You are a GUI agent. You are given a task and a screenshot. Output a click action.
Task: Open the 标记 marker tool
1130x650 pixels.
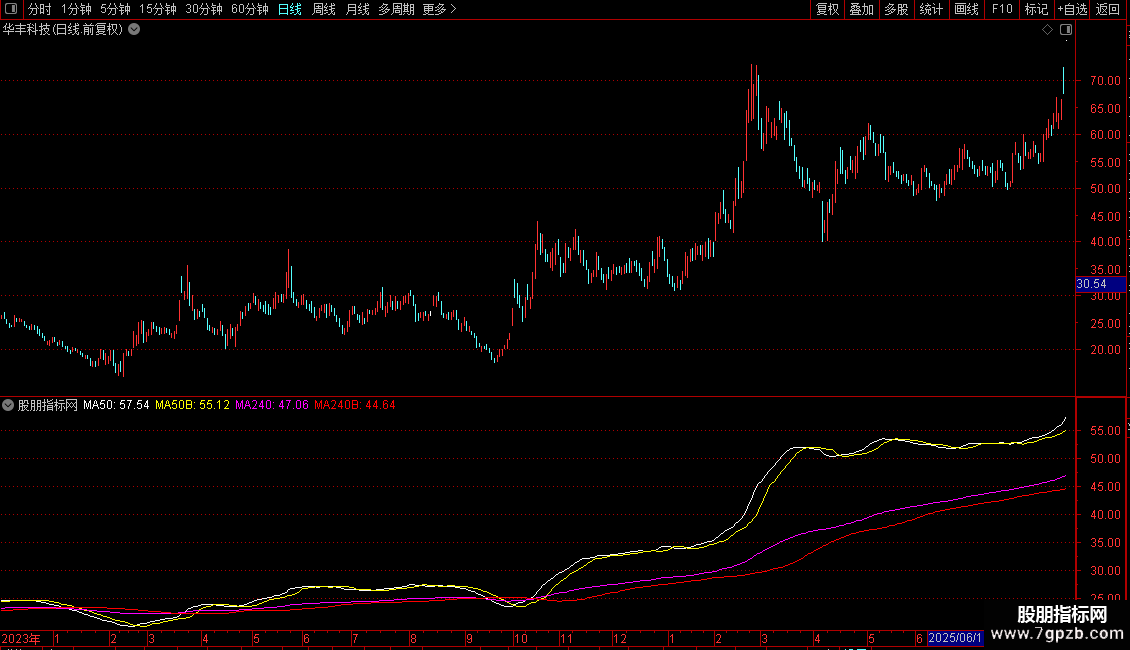pos(1036,9)
